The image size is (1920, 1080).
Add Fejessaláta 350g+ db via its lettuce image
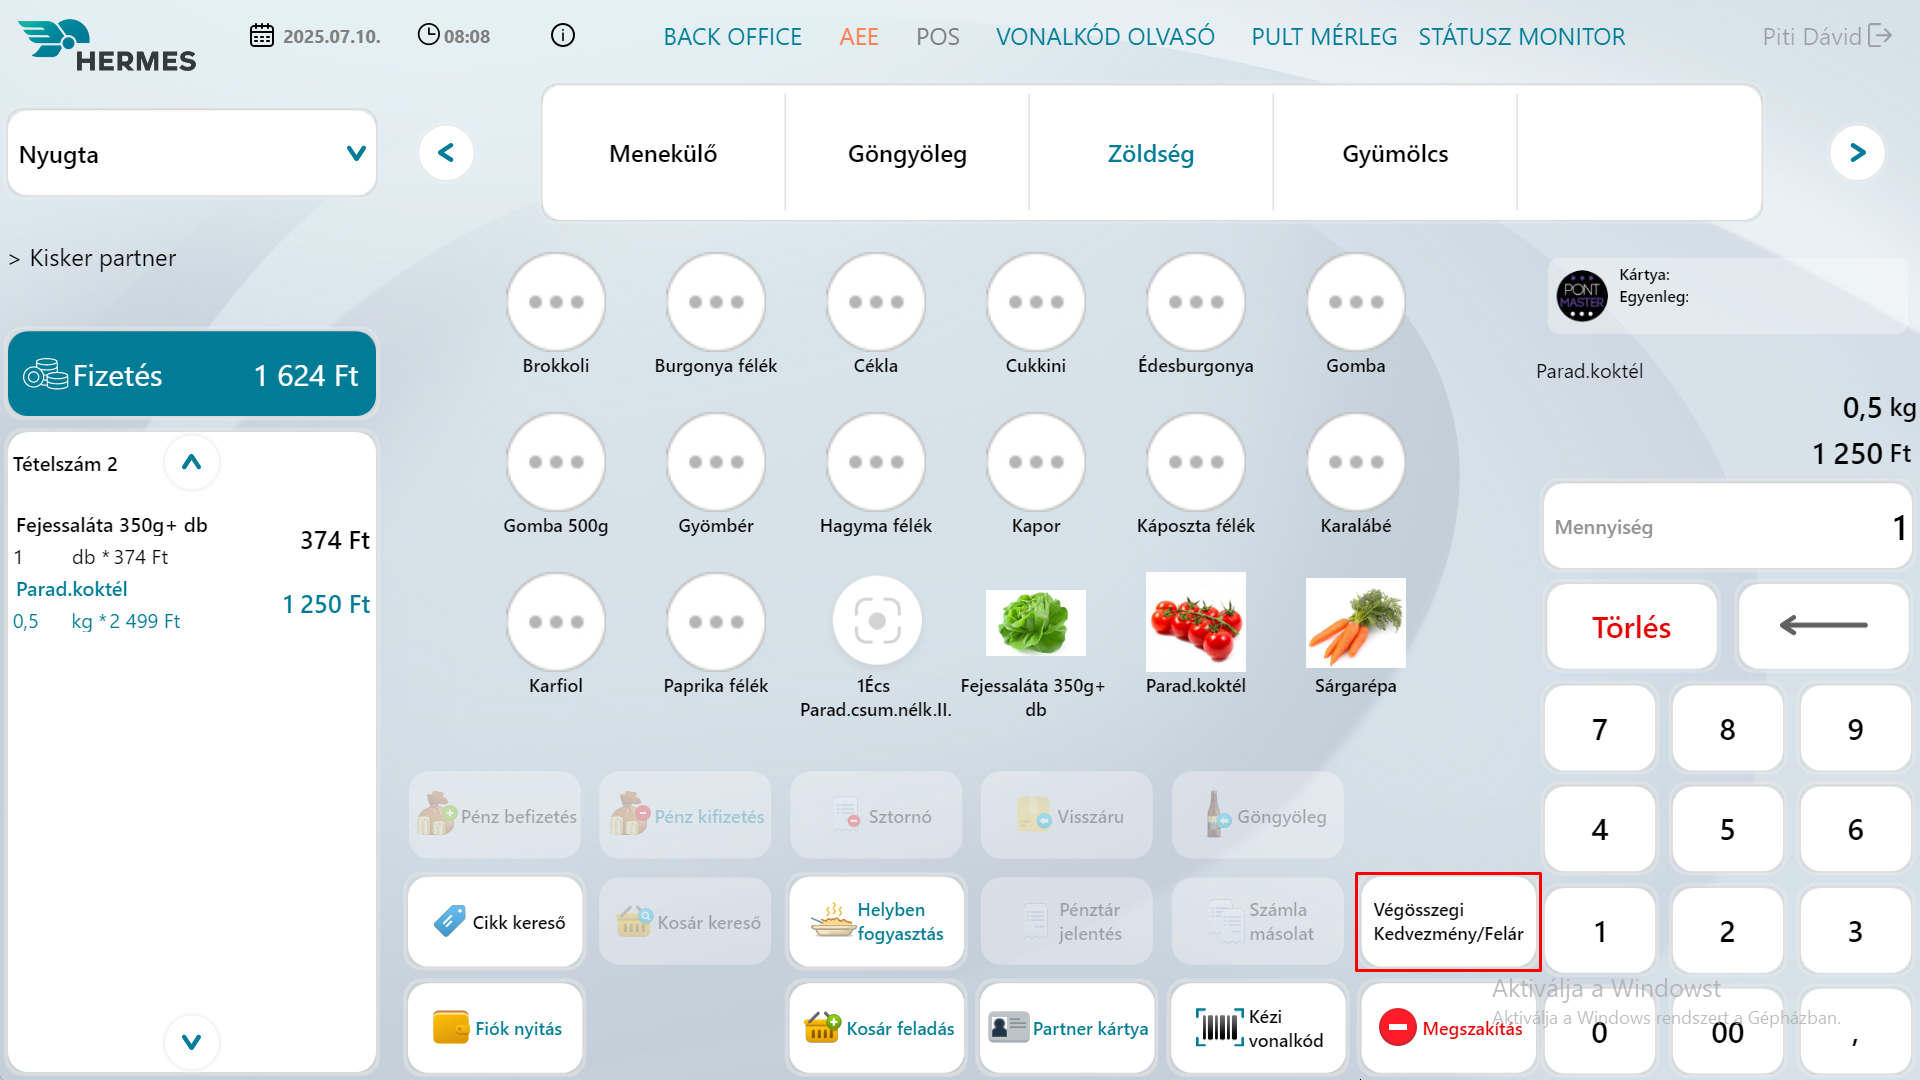[x=1036, y=622]
